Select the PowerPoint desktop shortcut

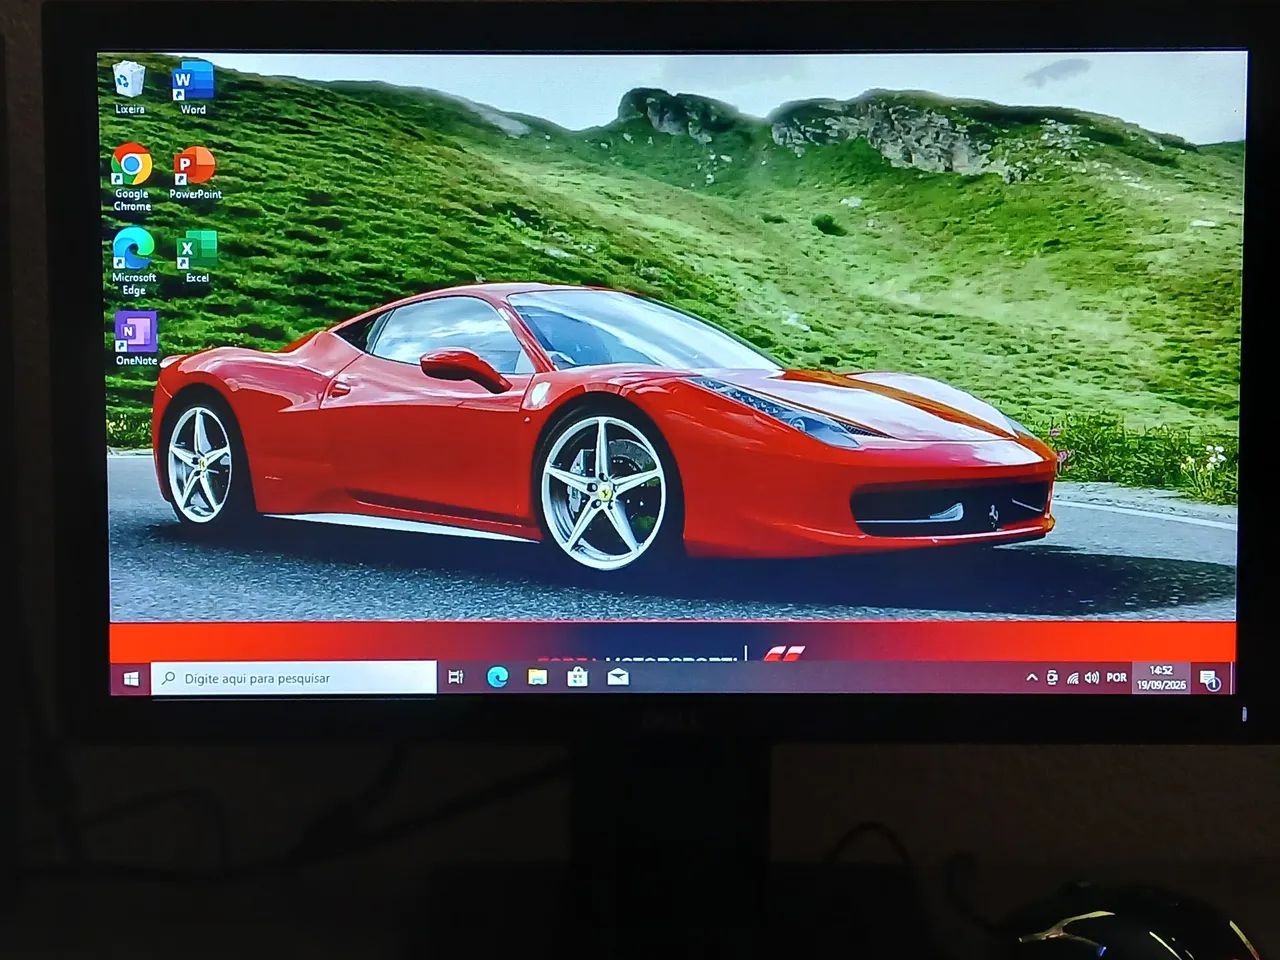[x=195, y=172]
